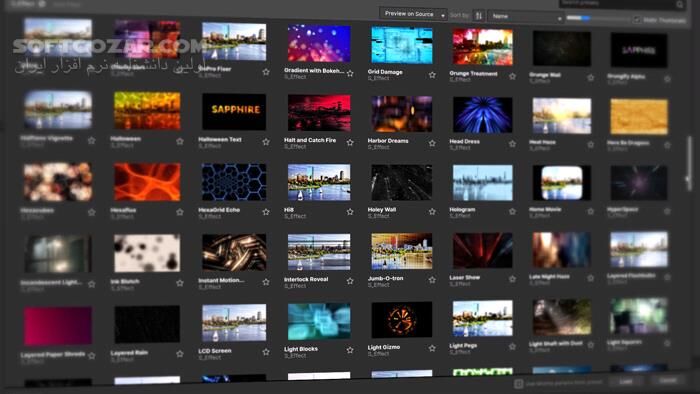The height and width of the screenshot is (394, 700).
Task: Select the Halloween Text SAPPHIRE thumbnail
Action: click(x=234, y=112)
